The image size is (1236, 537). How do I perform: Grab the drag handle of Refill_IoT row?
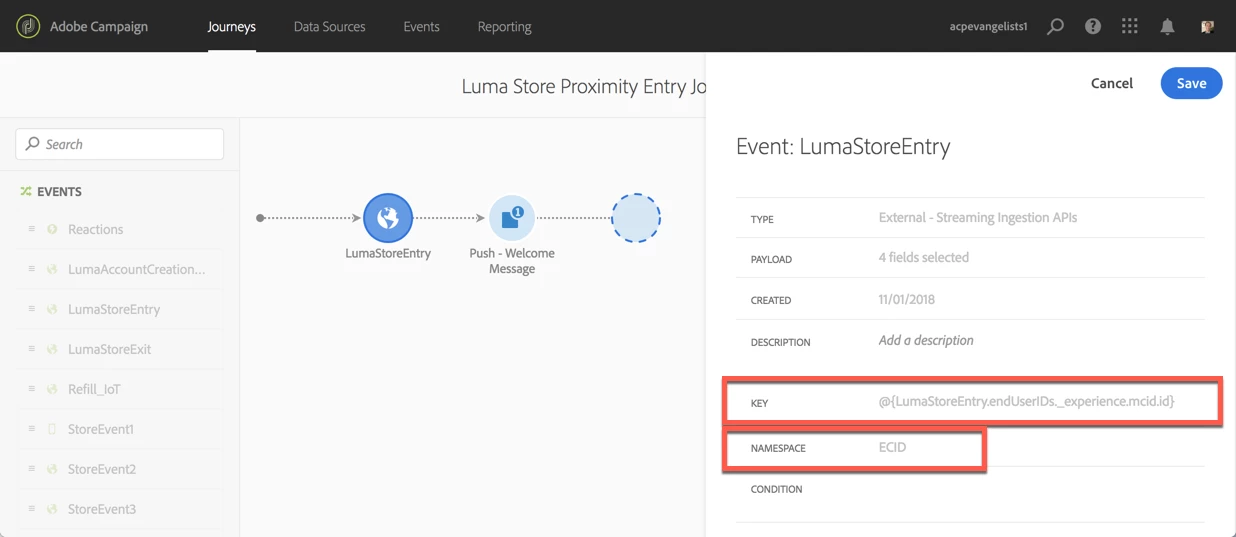point(32,389)
